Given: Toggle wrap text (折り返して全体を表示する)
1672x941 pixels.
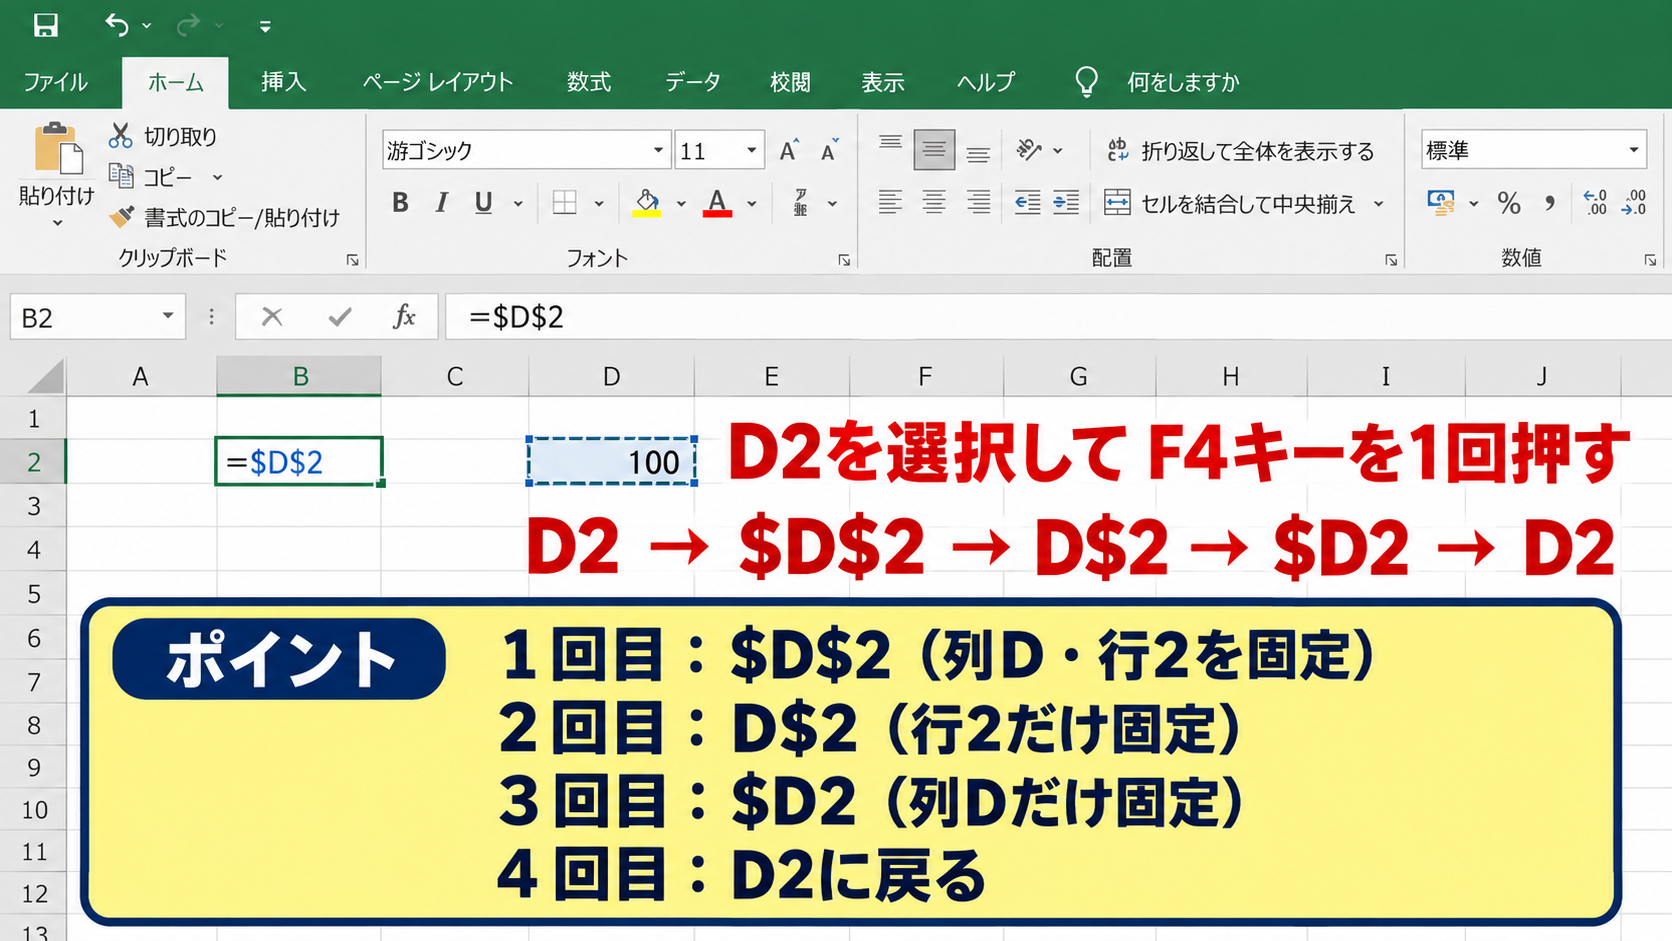Looking at the screenshot, I should 1240,151.
